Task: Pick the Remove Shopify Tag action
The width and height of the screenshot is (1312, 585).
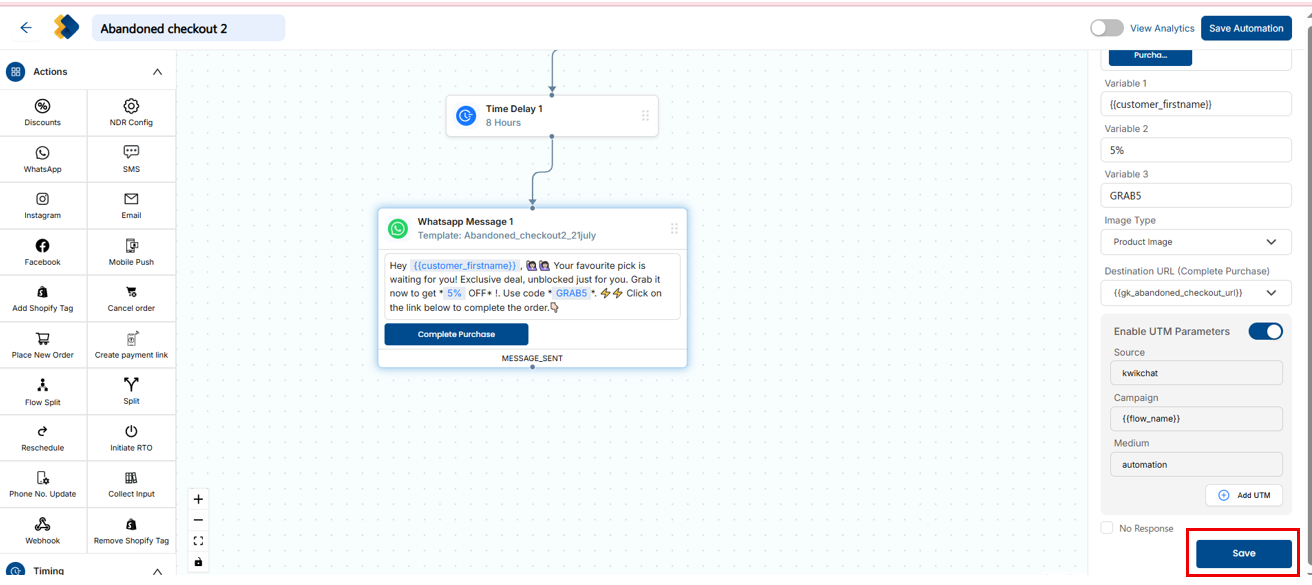Action: click(131, 531)
